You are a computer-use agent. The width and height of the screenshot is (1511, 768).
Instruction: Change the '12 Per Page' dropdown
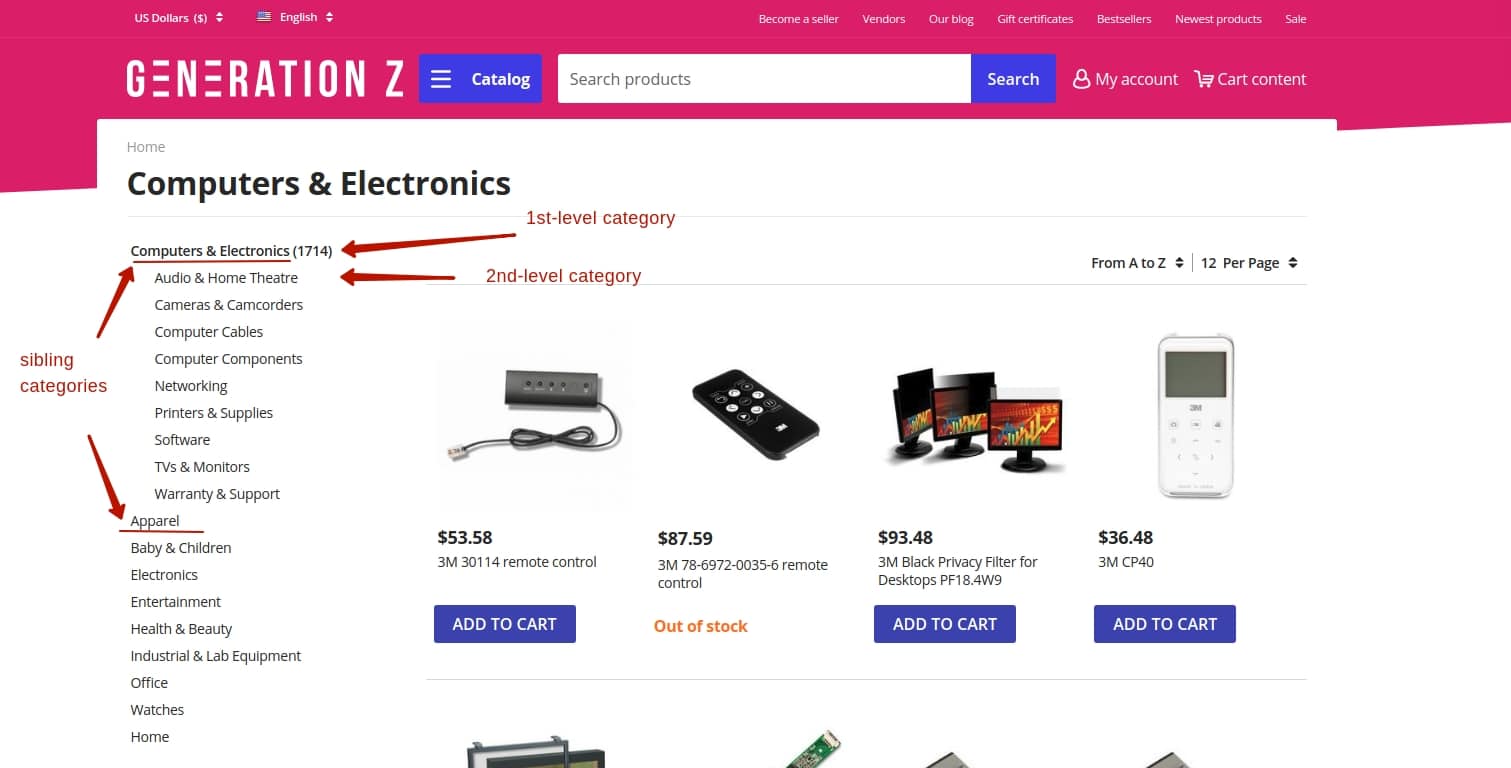pyautogui.click(x=1248, y=262)
